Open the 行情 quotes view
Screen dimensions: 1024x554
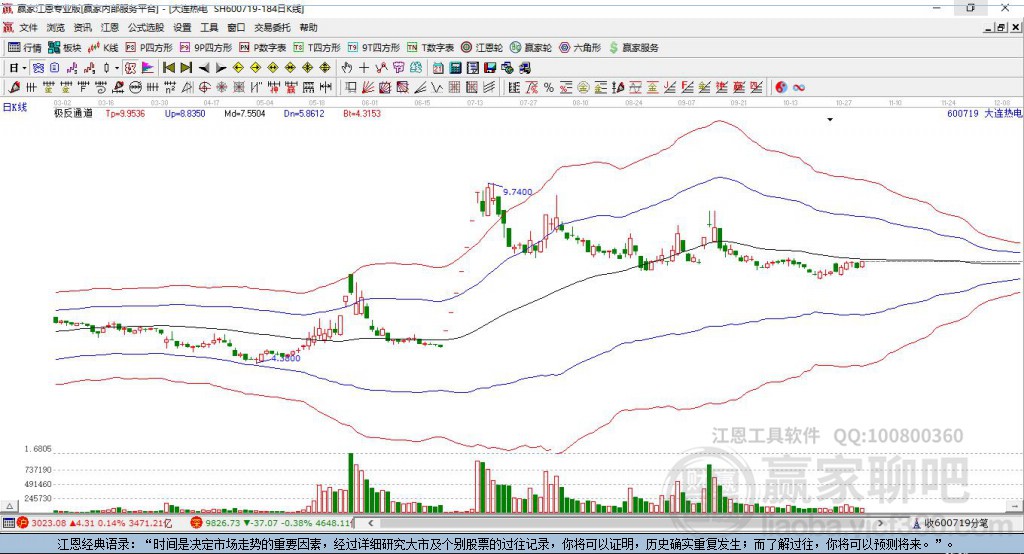coord(24,48)
